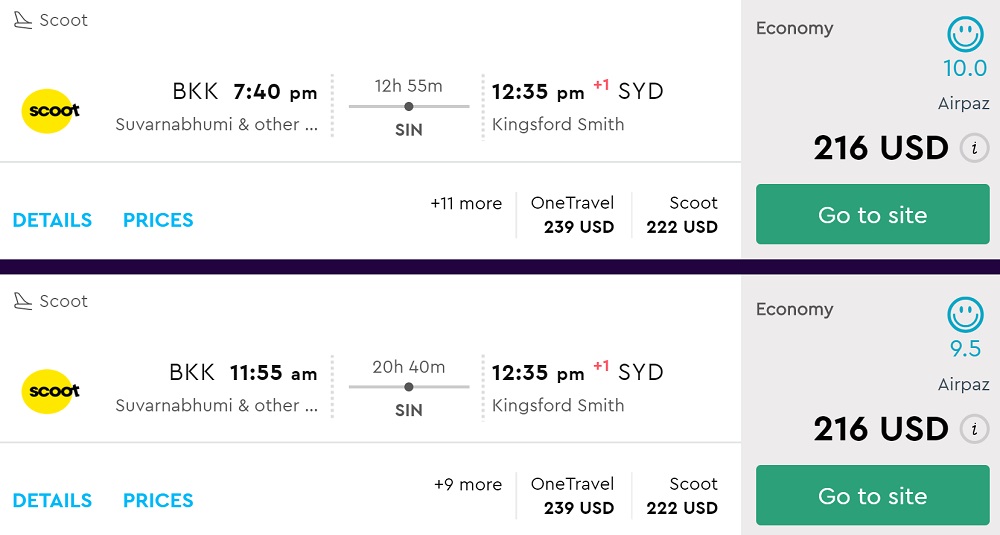
Task: Click the info icon beside the first 216 USD
Action: click(974, 149)
